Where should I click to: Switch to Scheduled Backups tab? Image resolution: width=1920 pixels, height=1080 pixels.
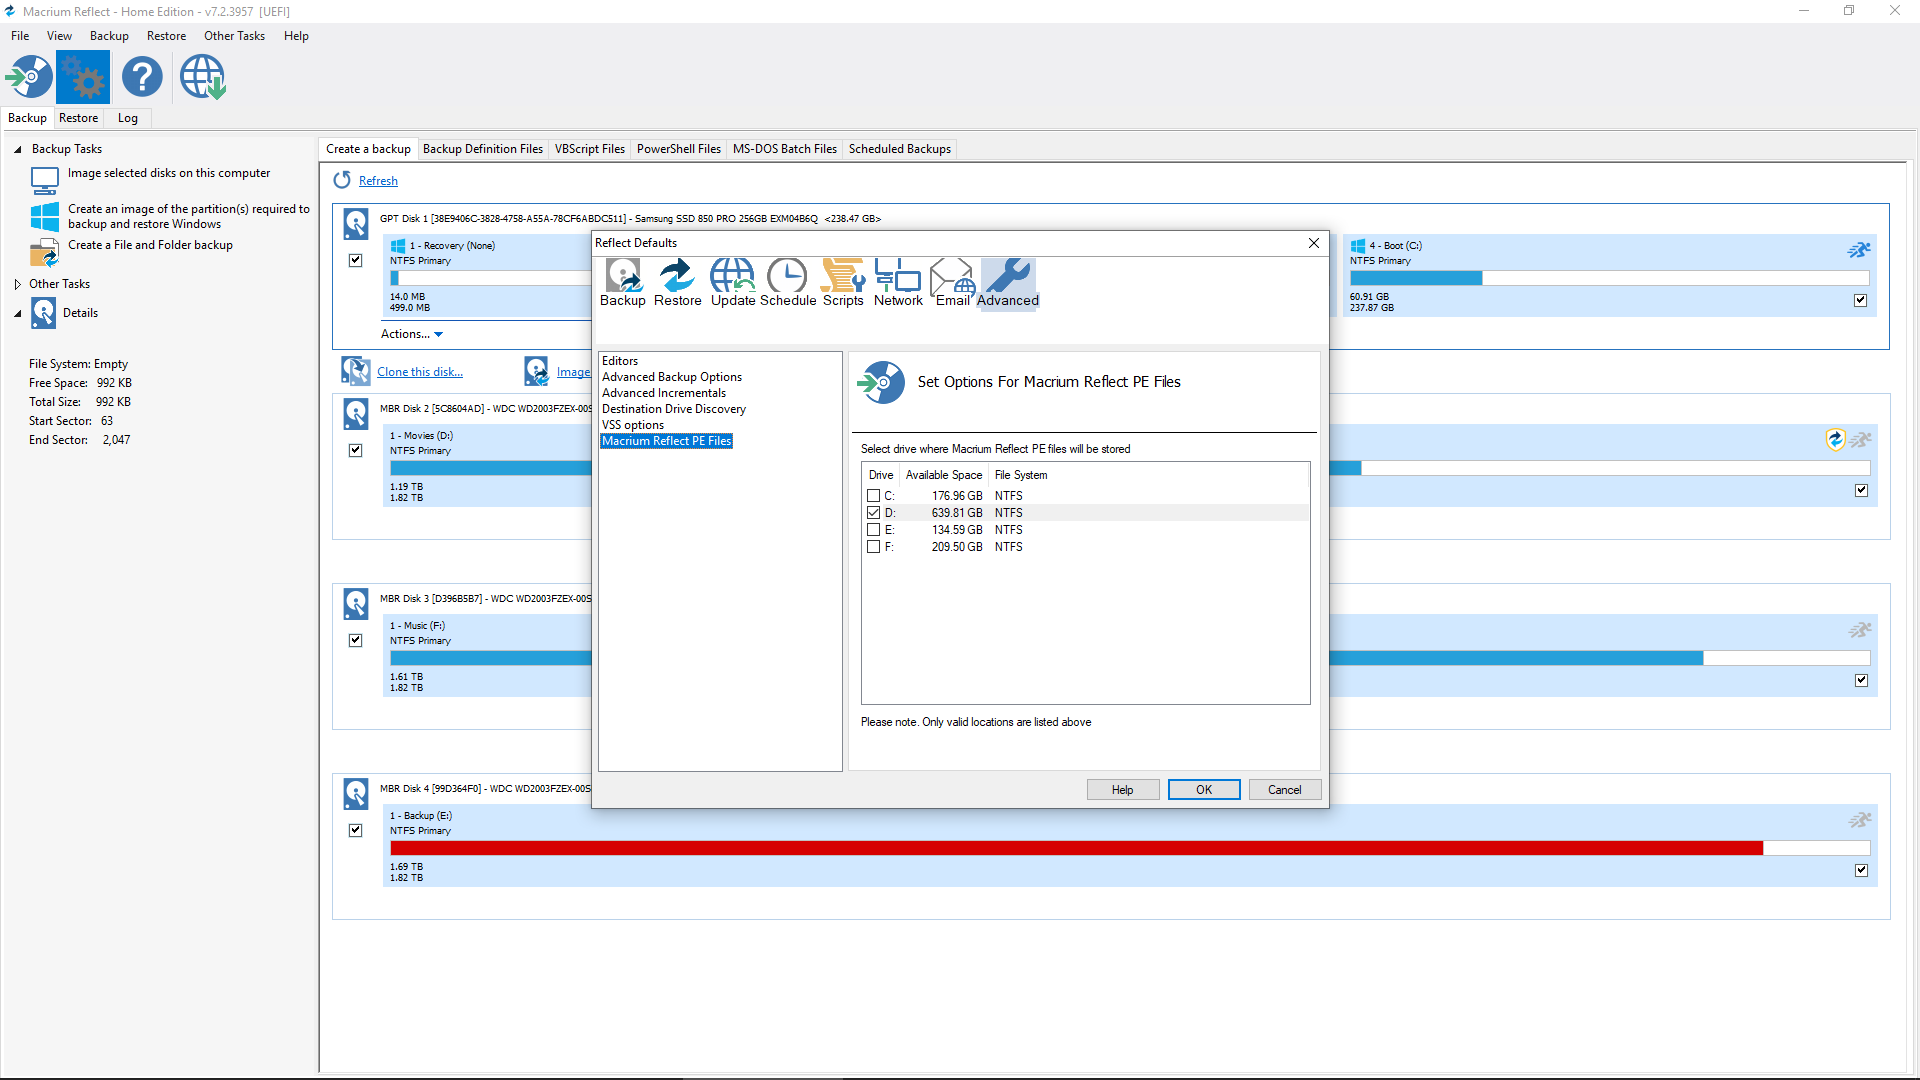[x=899, y=149]
